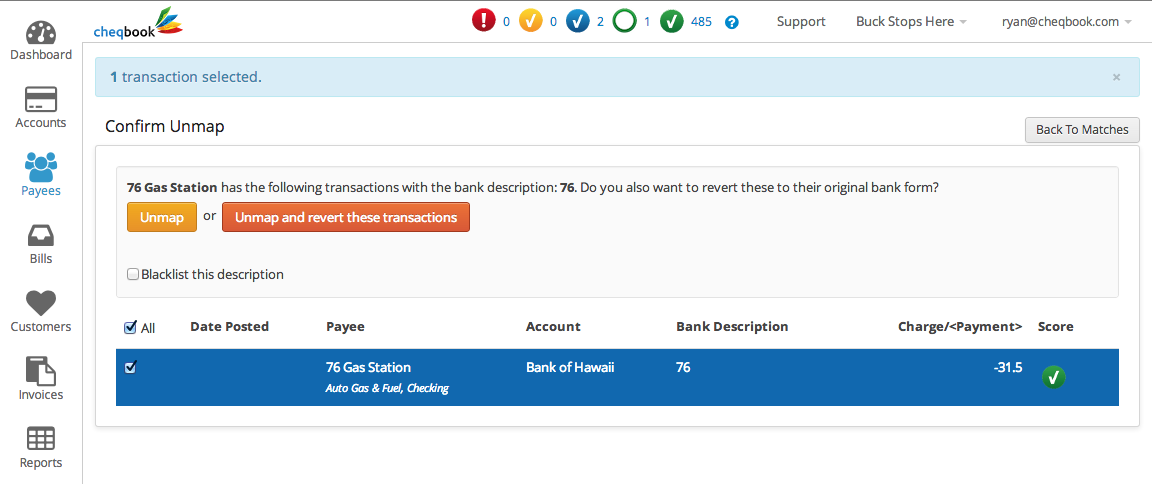The width and height of the screenshot is (1152, 484).
Task: Enable Blacklist this description checkbox
Action: [133, 274]
